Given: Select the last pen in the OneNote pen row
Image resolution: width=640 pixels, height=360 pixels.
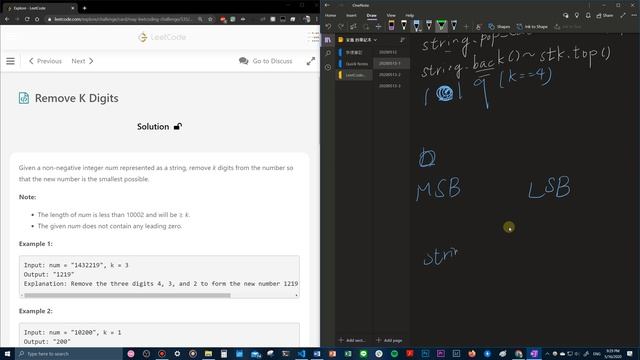Looking at the screenshot, I should (454, 26).
